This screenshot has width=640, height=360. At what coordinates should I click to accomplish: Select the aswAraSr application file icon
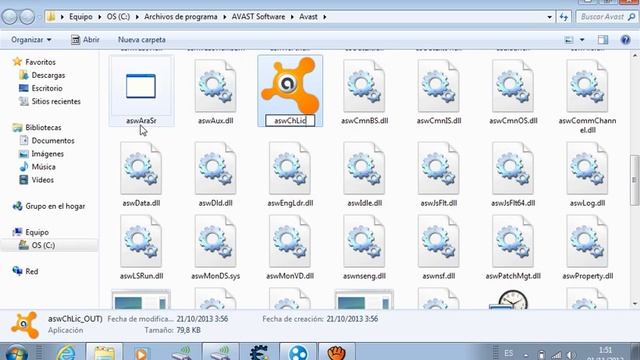141,87
